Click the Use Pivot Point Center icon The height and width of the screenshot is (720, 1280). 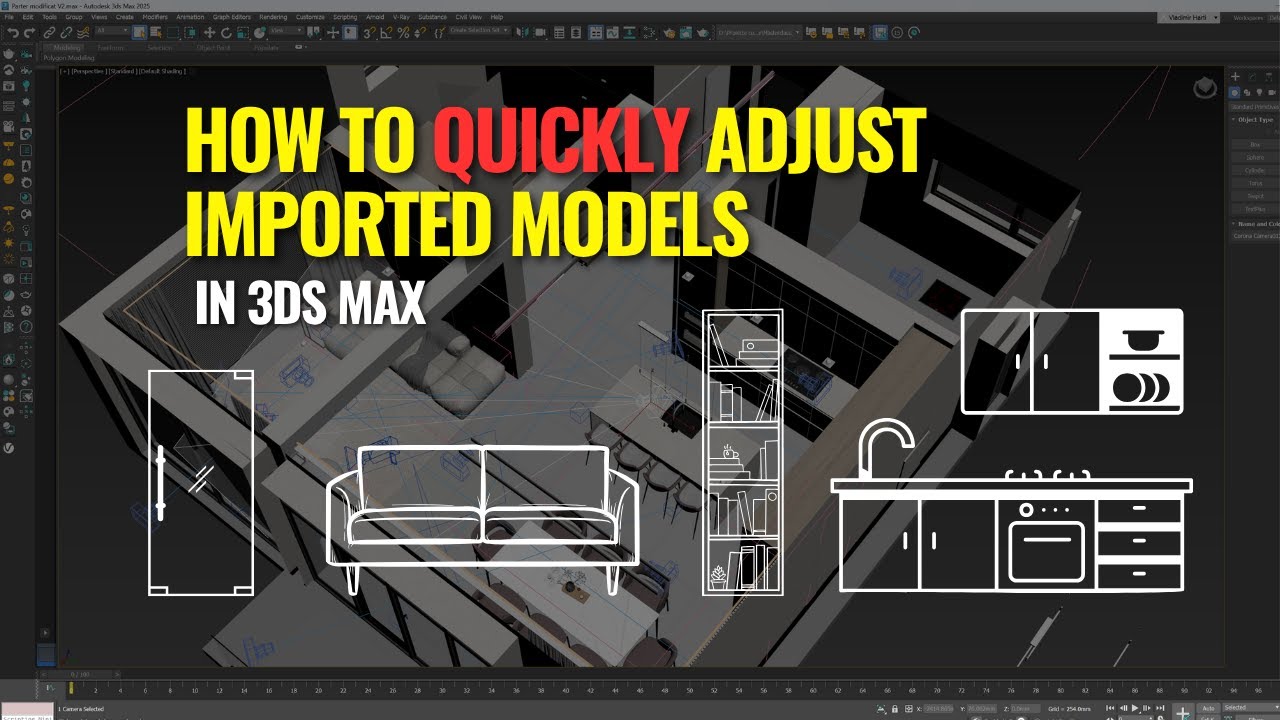coord(314,32)
